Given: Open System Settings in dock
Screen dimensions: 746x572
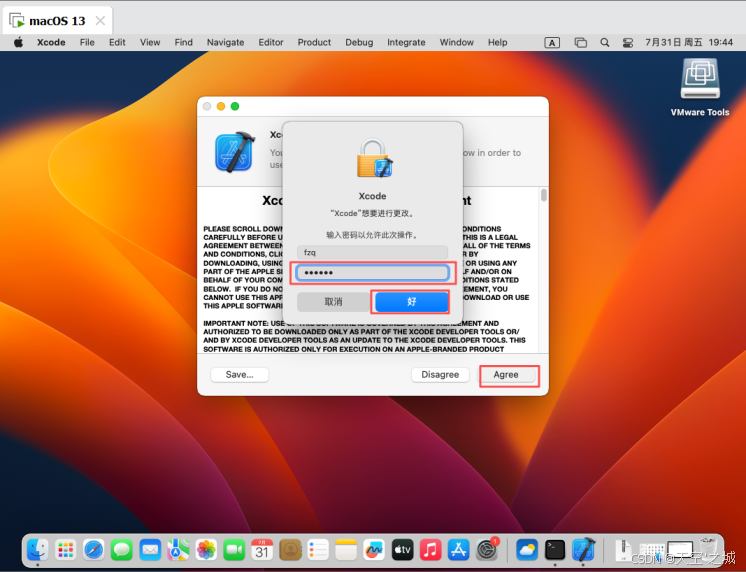Looking at the screenshot, I should (487, 550).
